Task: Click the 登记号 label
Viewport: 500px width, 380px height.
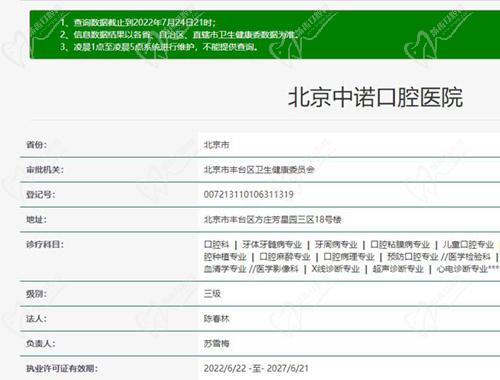Action: click(41, 194)
